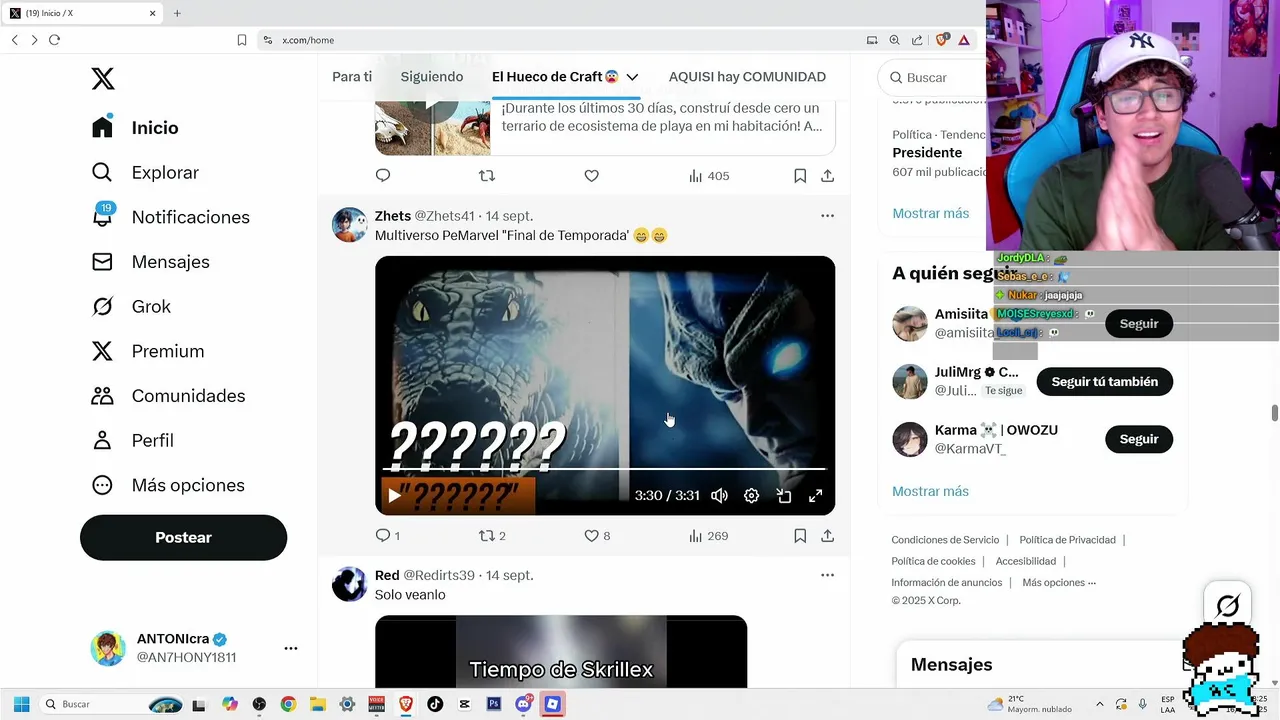Play the Zhets video

pyautogui.click(x=394, y=495)
